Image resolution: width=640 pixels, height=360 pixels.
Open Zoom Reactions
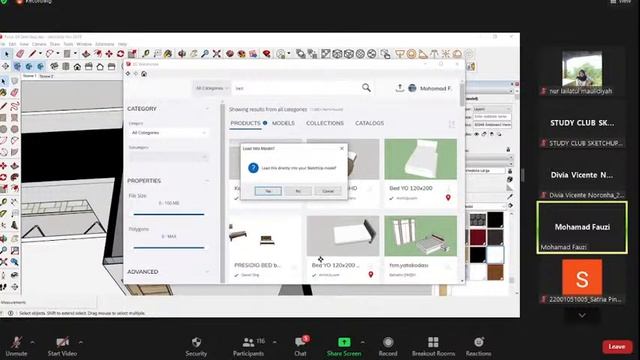pos(478,346)
